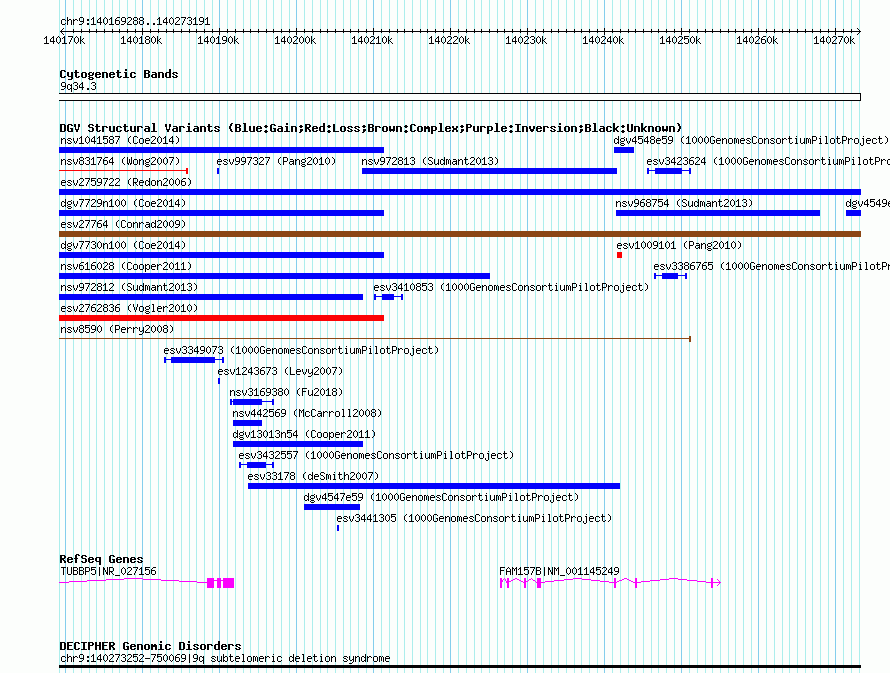This screenshot has height=673, width=890.
Task: Click the 9q subtelomeric deletion syndrome bar
Action: point(460,667)
